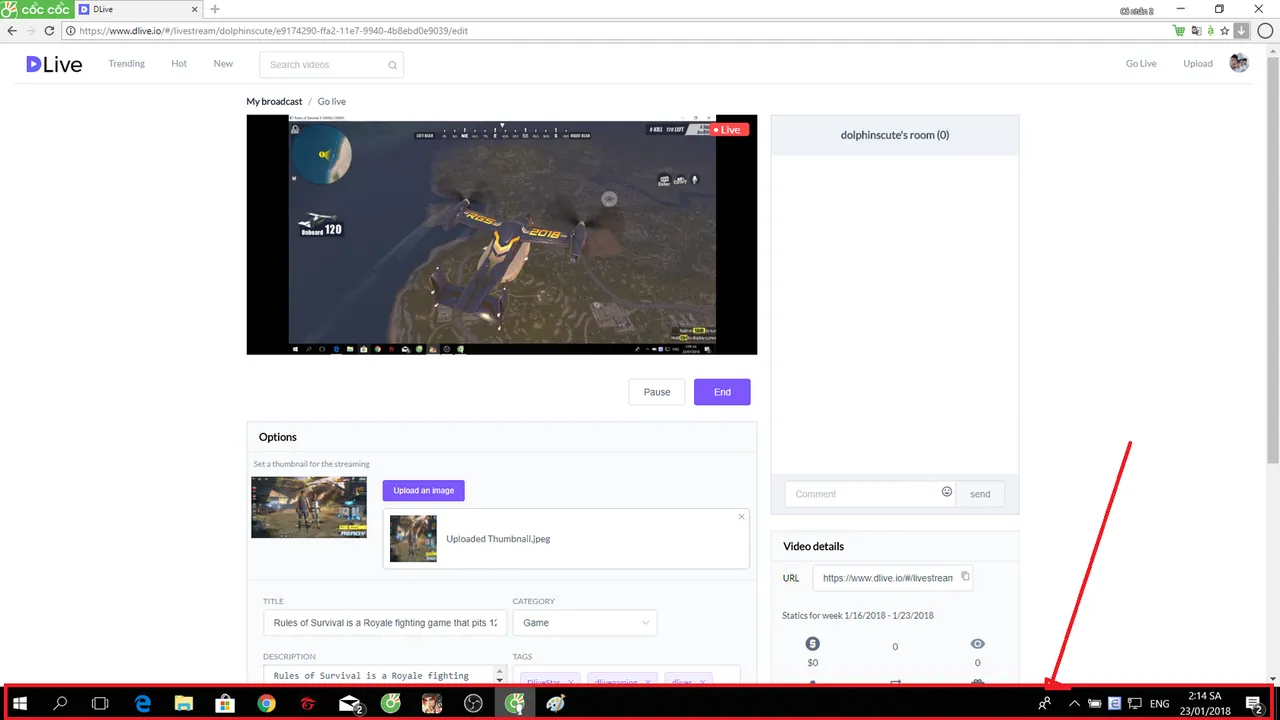Image resolution: width=1280 pixels, height=720 pixels.
Task: Open Microsoft Store from taskbar
Action: 226,704
